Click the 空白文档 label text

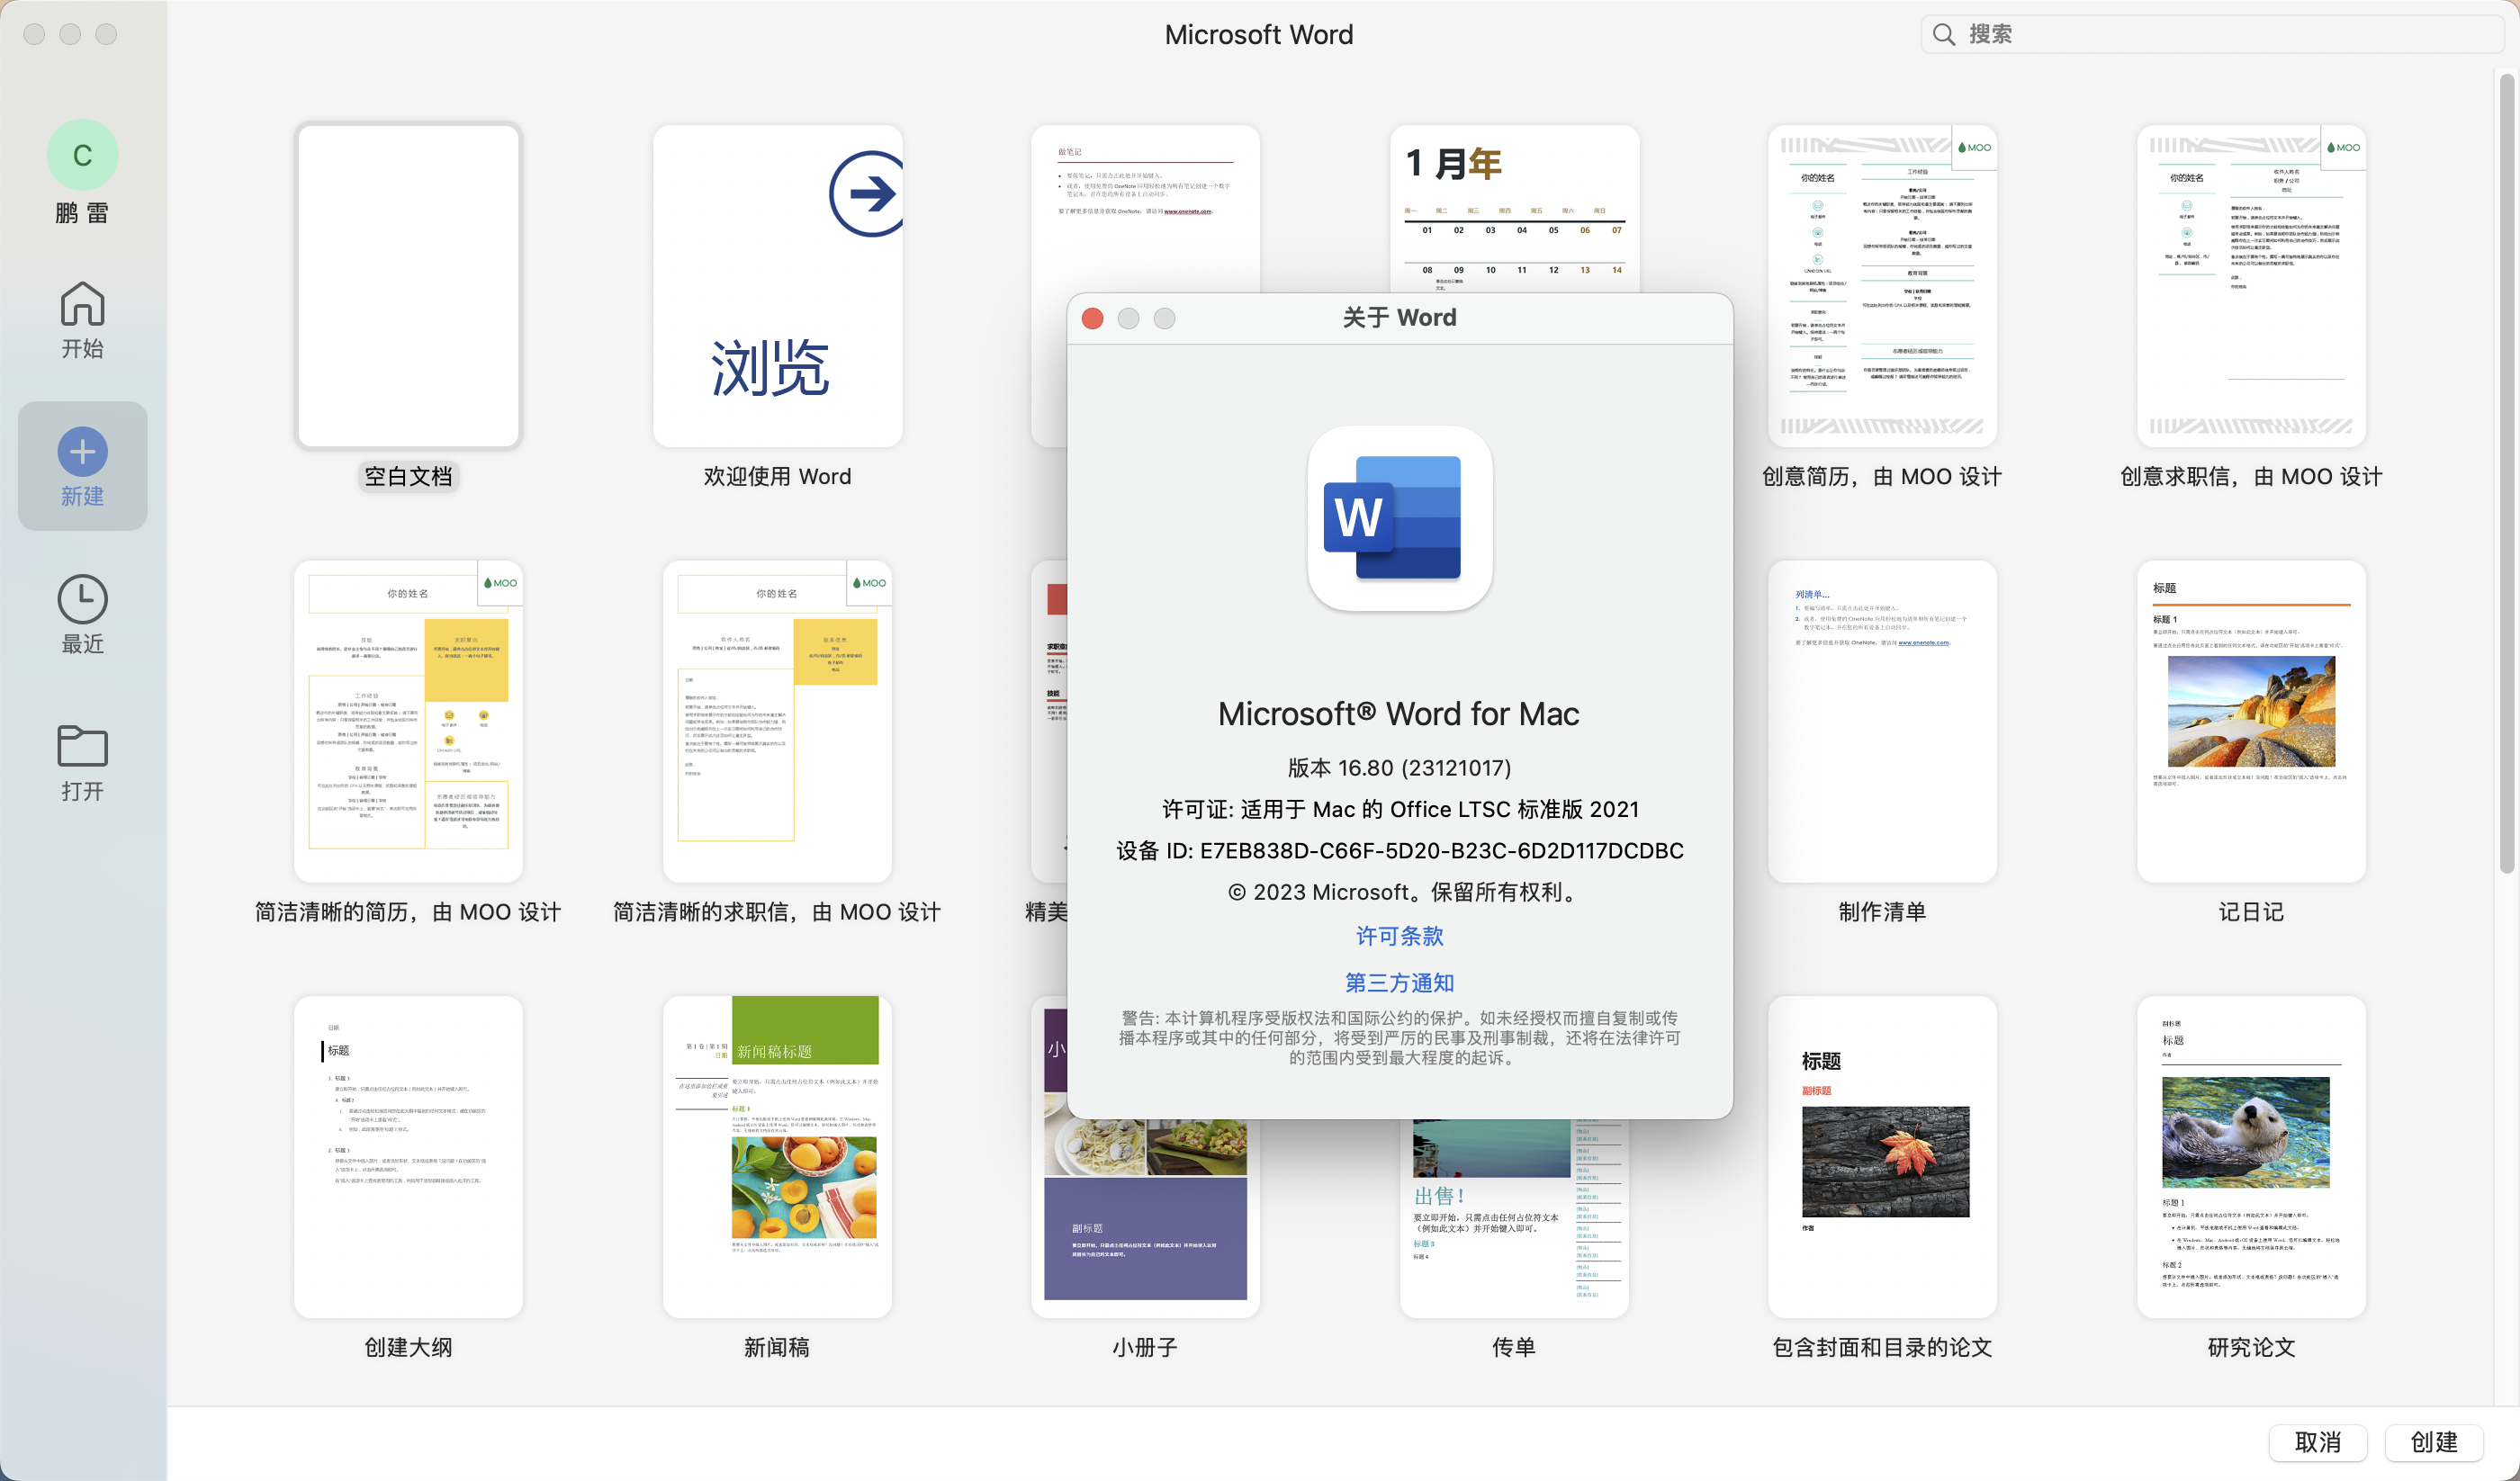click(408, 476)
